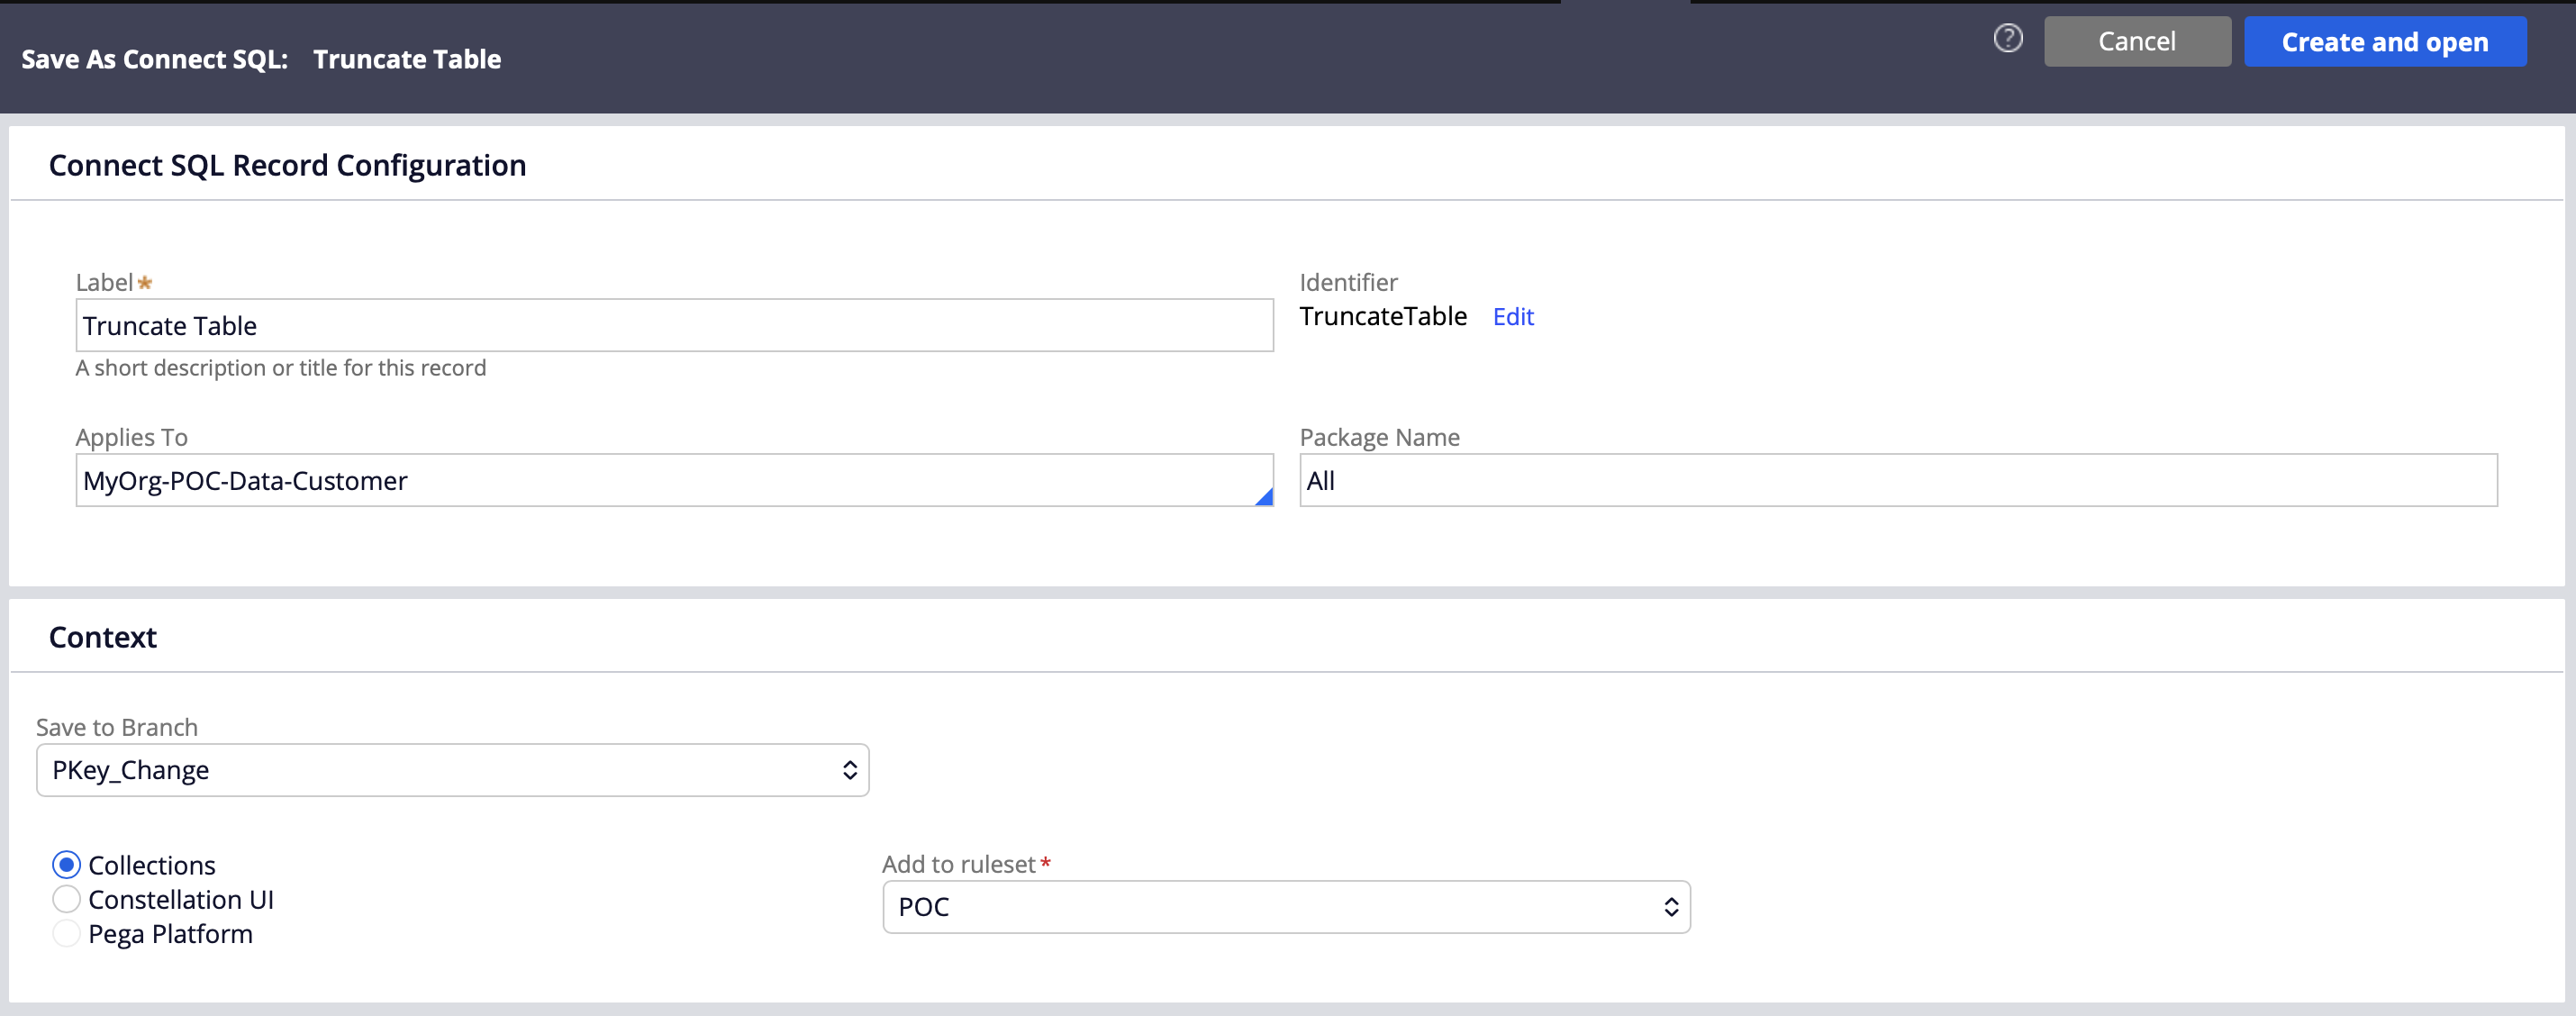Click the Identifier Edit link
The width and height of the screenshot is (2576, 1016).
(x=1512, y=316)
